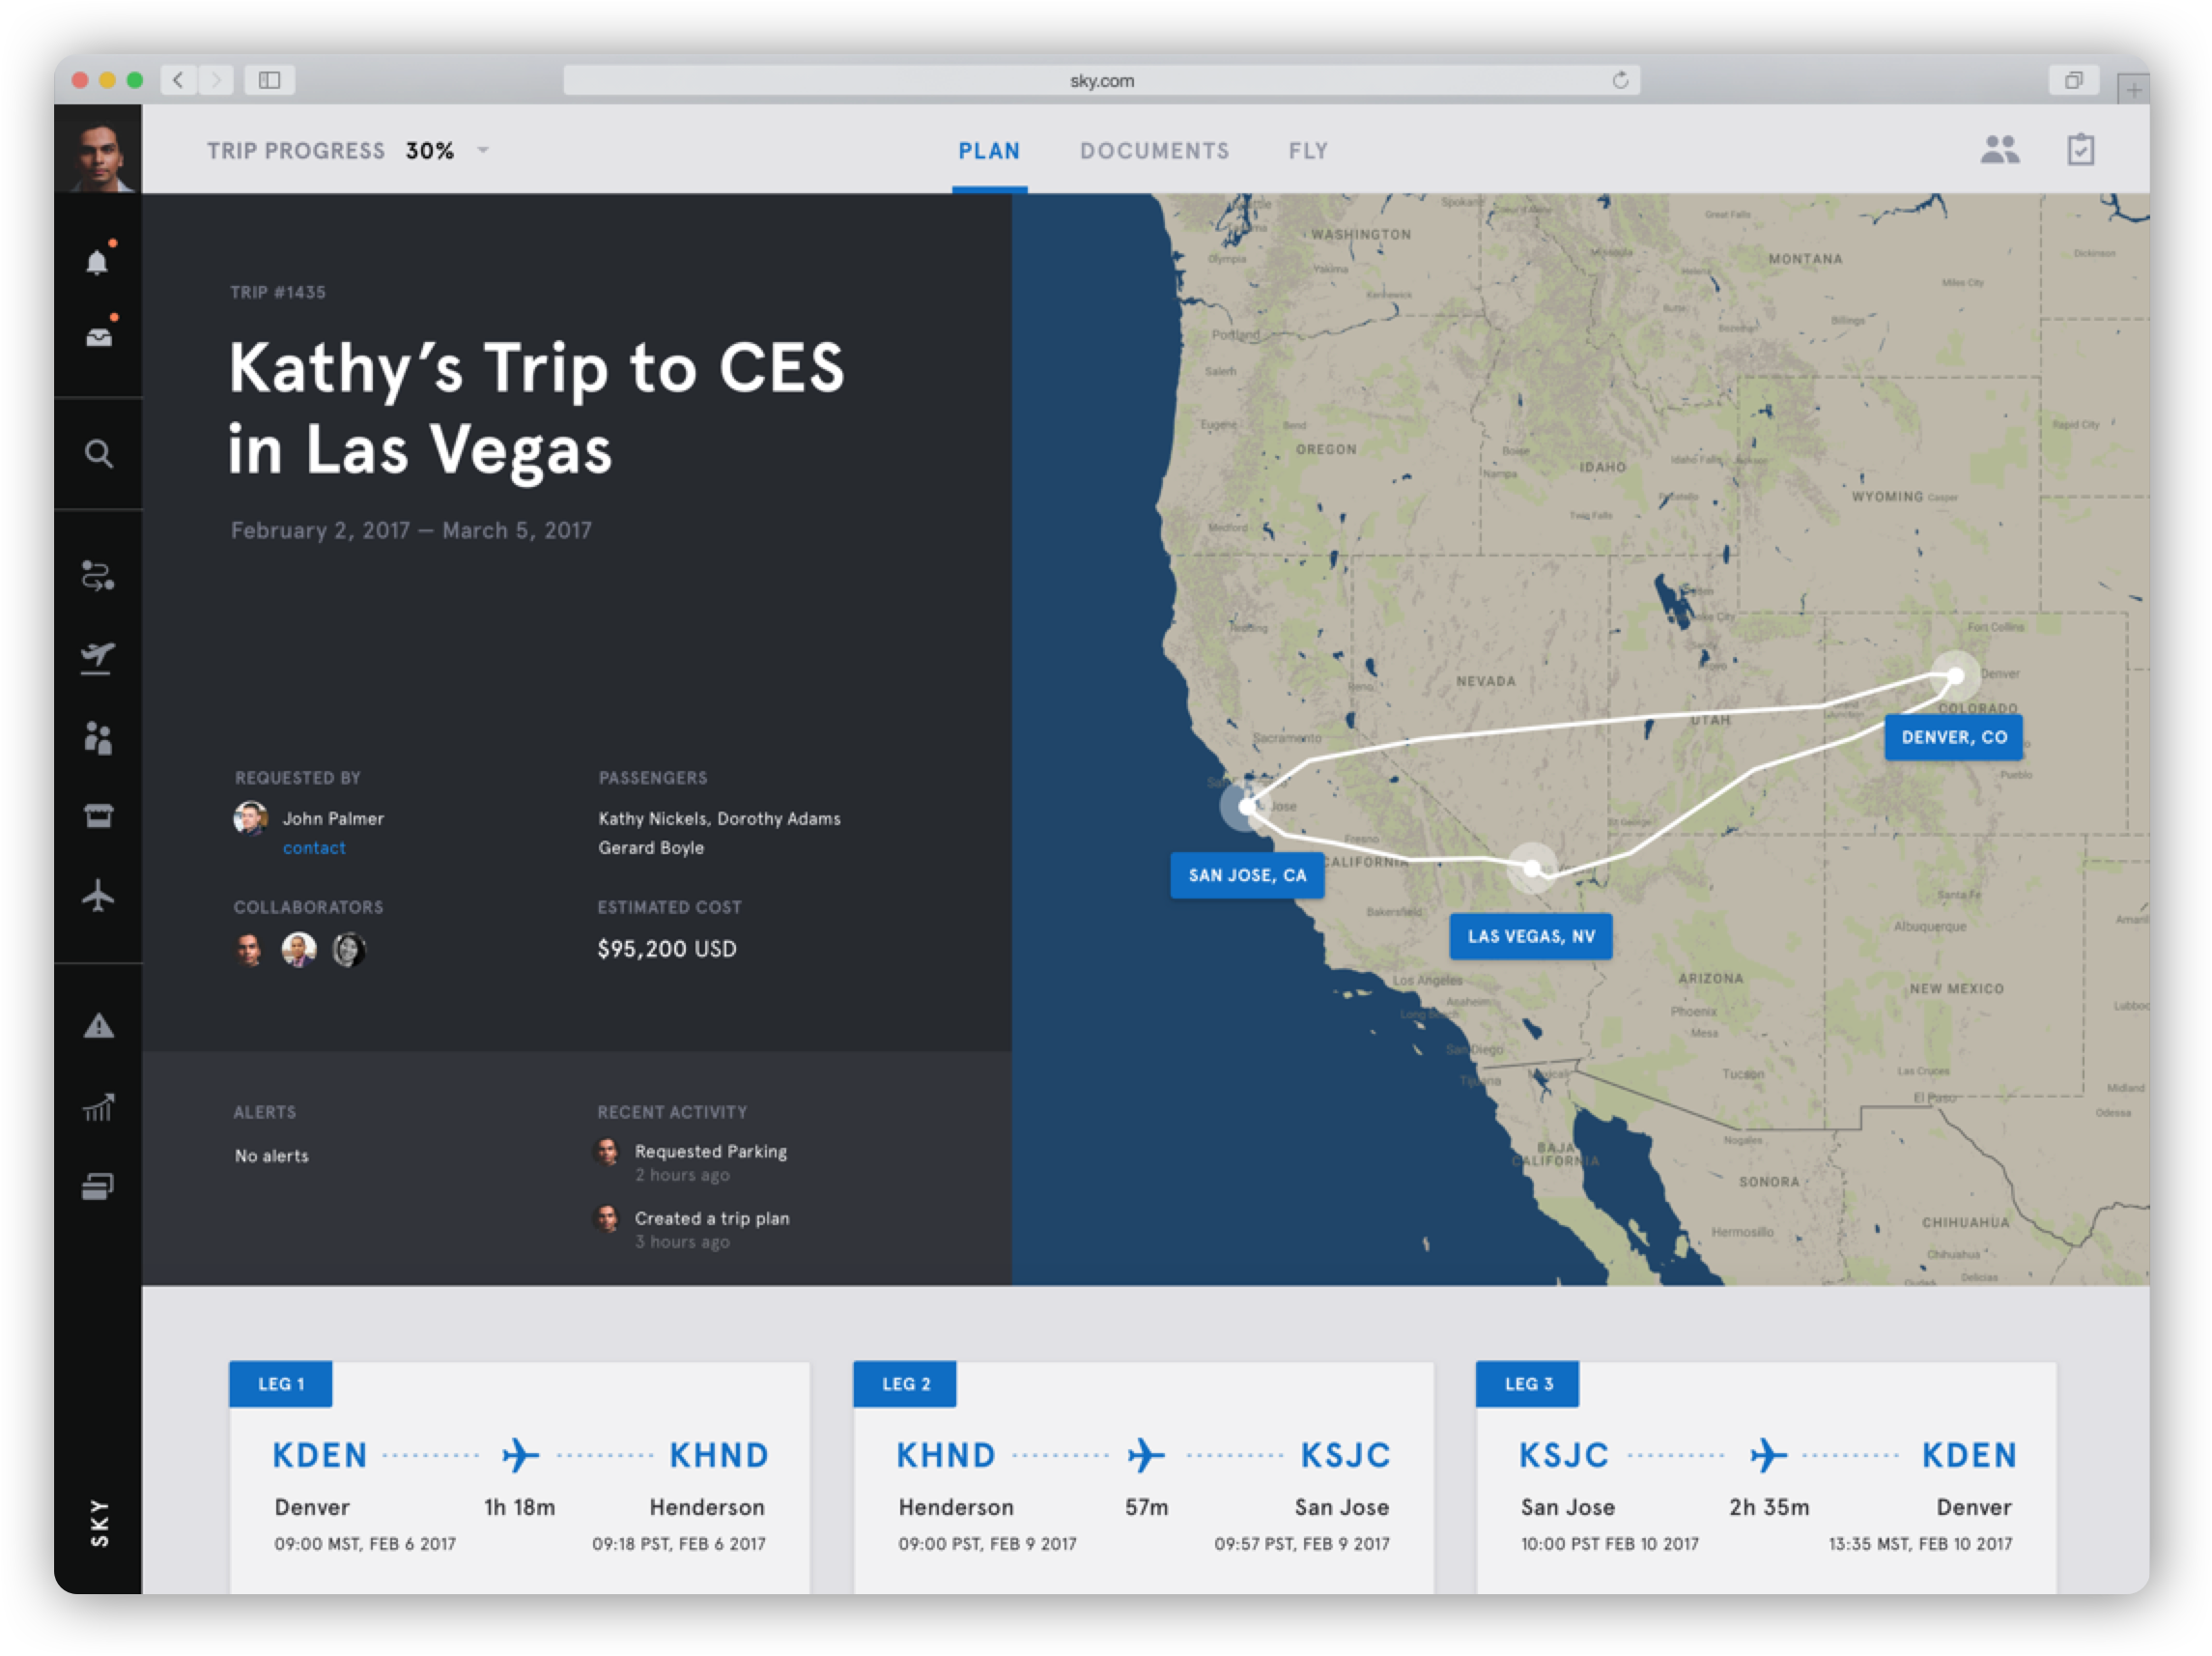Open the route itinerary icon in sidebar
The height and width of the screenshot is (1656, 2212).
coord(98,575)
